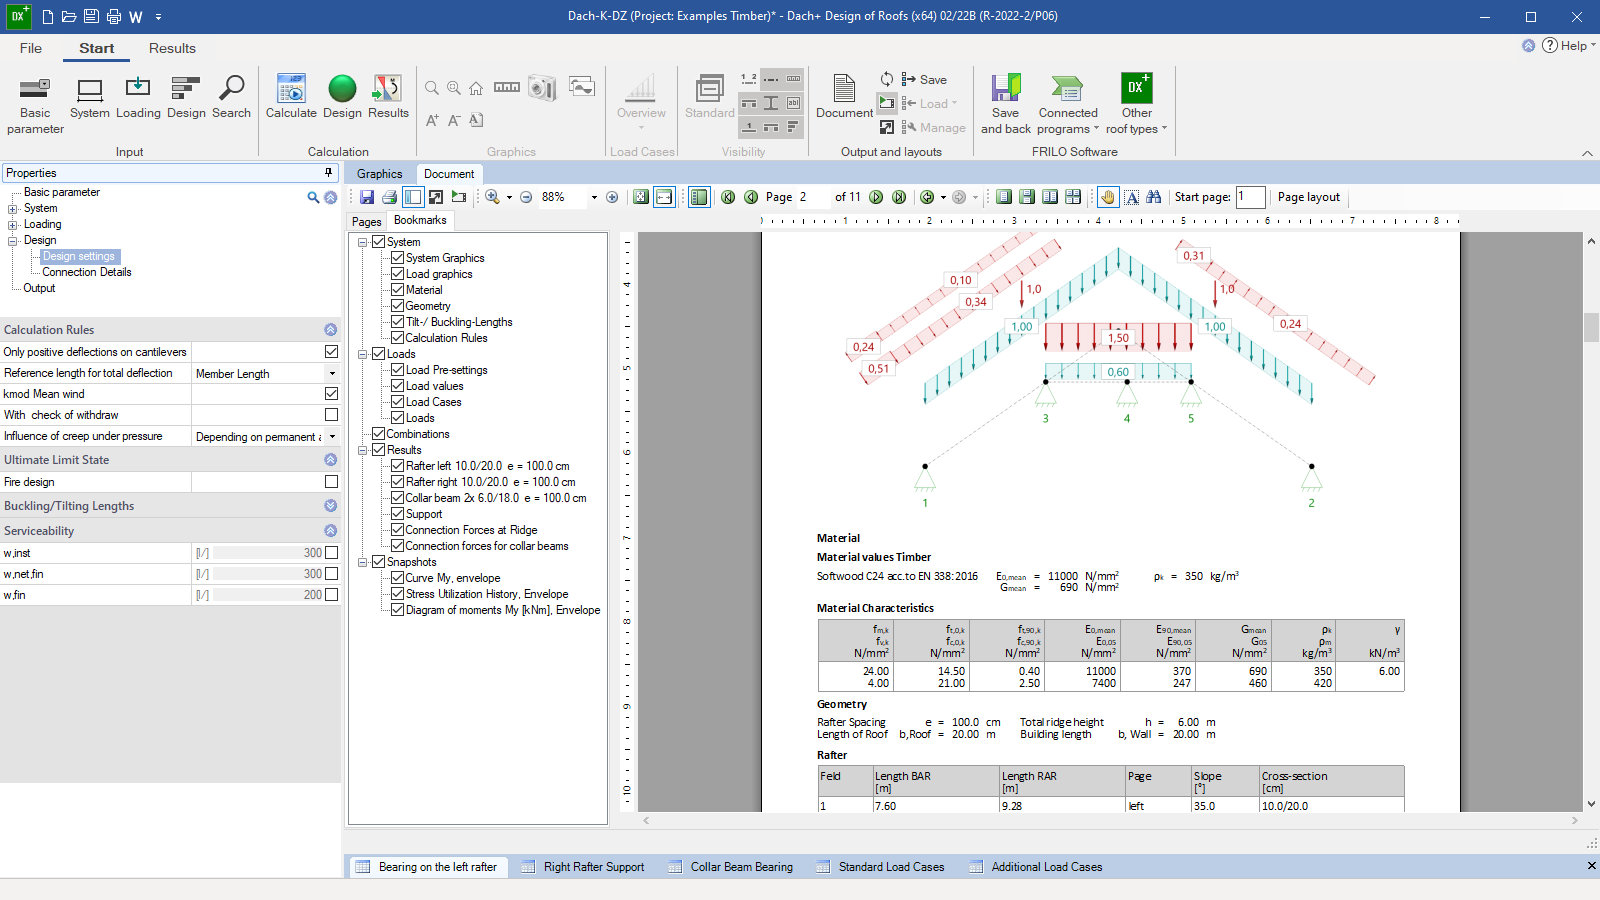Switch to the Graphics view tab
This screenshot has height=900, width=1600.
coord(379,174)
